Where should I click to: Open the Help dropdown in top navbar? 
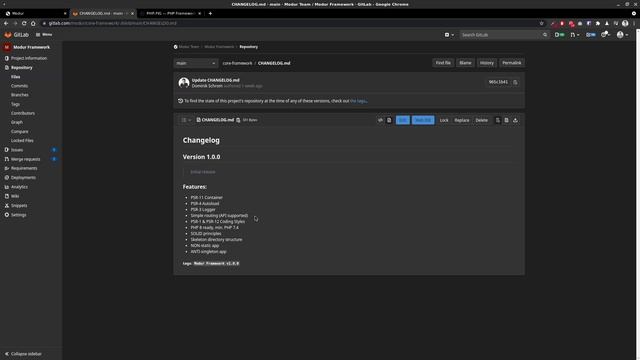click(x=606, y=35)
